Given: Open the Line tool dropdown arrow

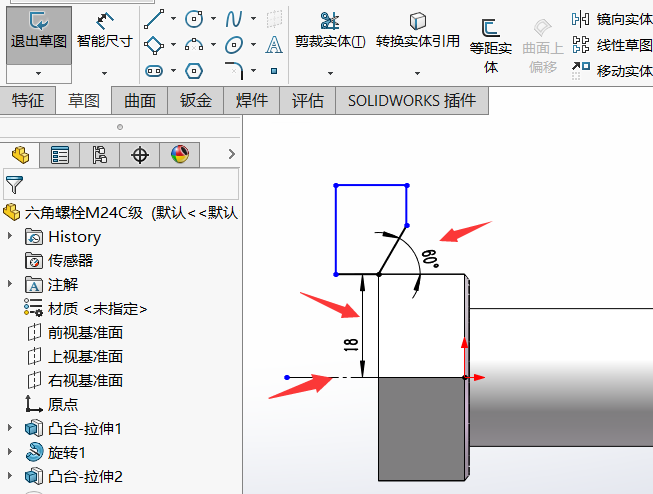Looking at the screenshot, I should [173, 19].
